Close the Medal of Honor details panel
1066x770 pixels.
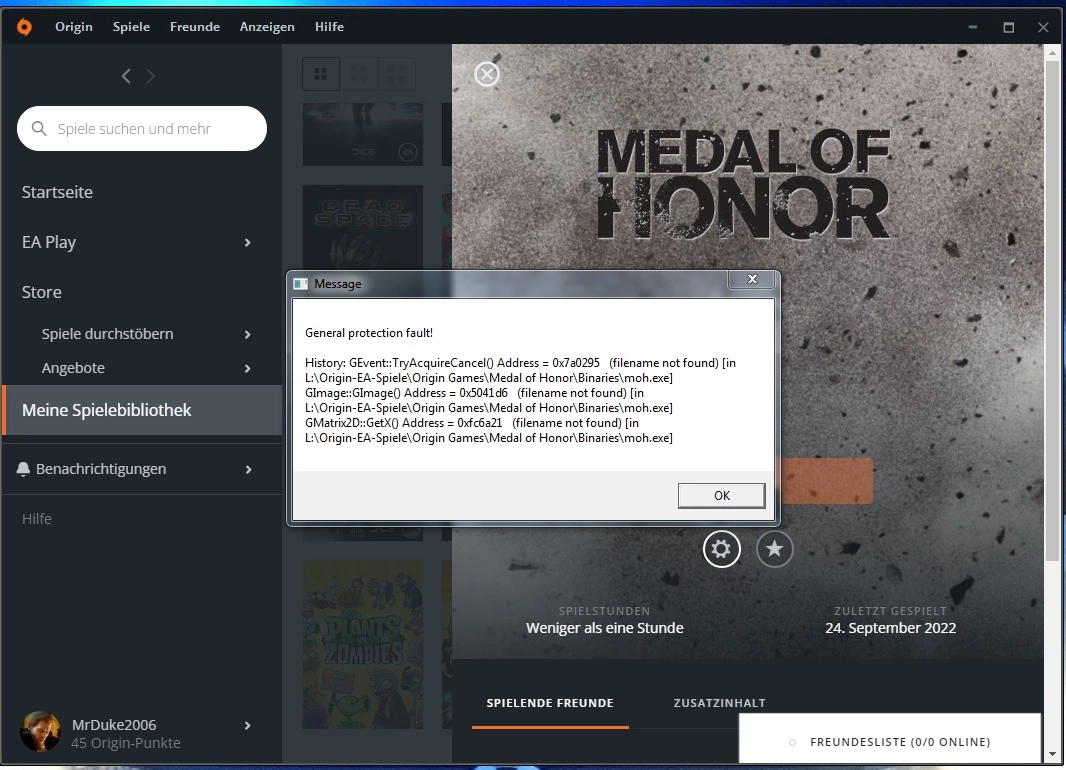(487, 74)
